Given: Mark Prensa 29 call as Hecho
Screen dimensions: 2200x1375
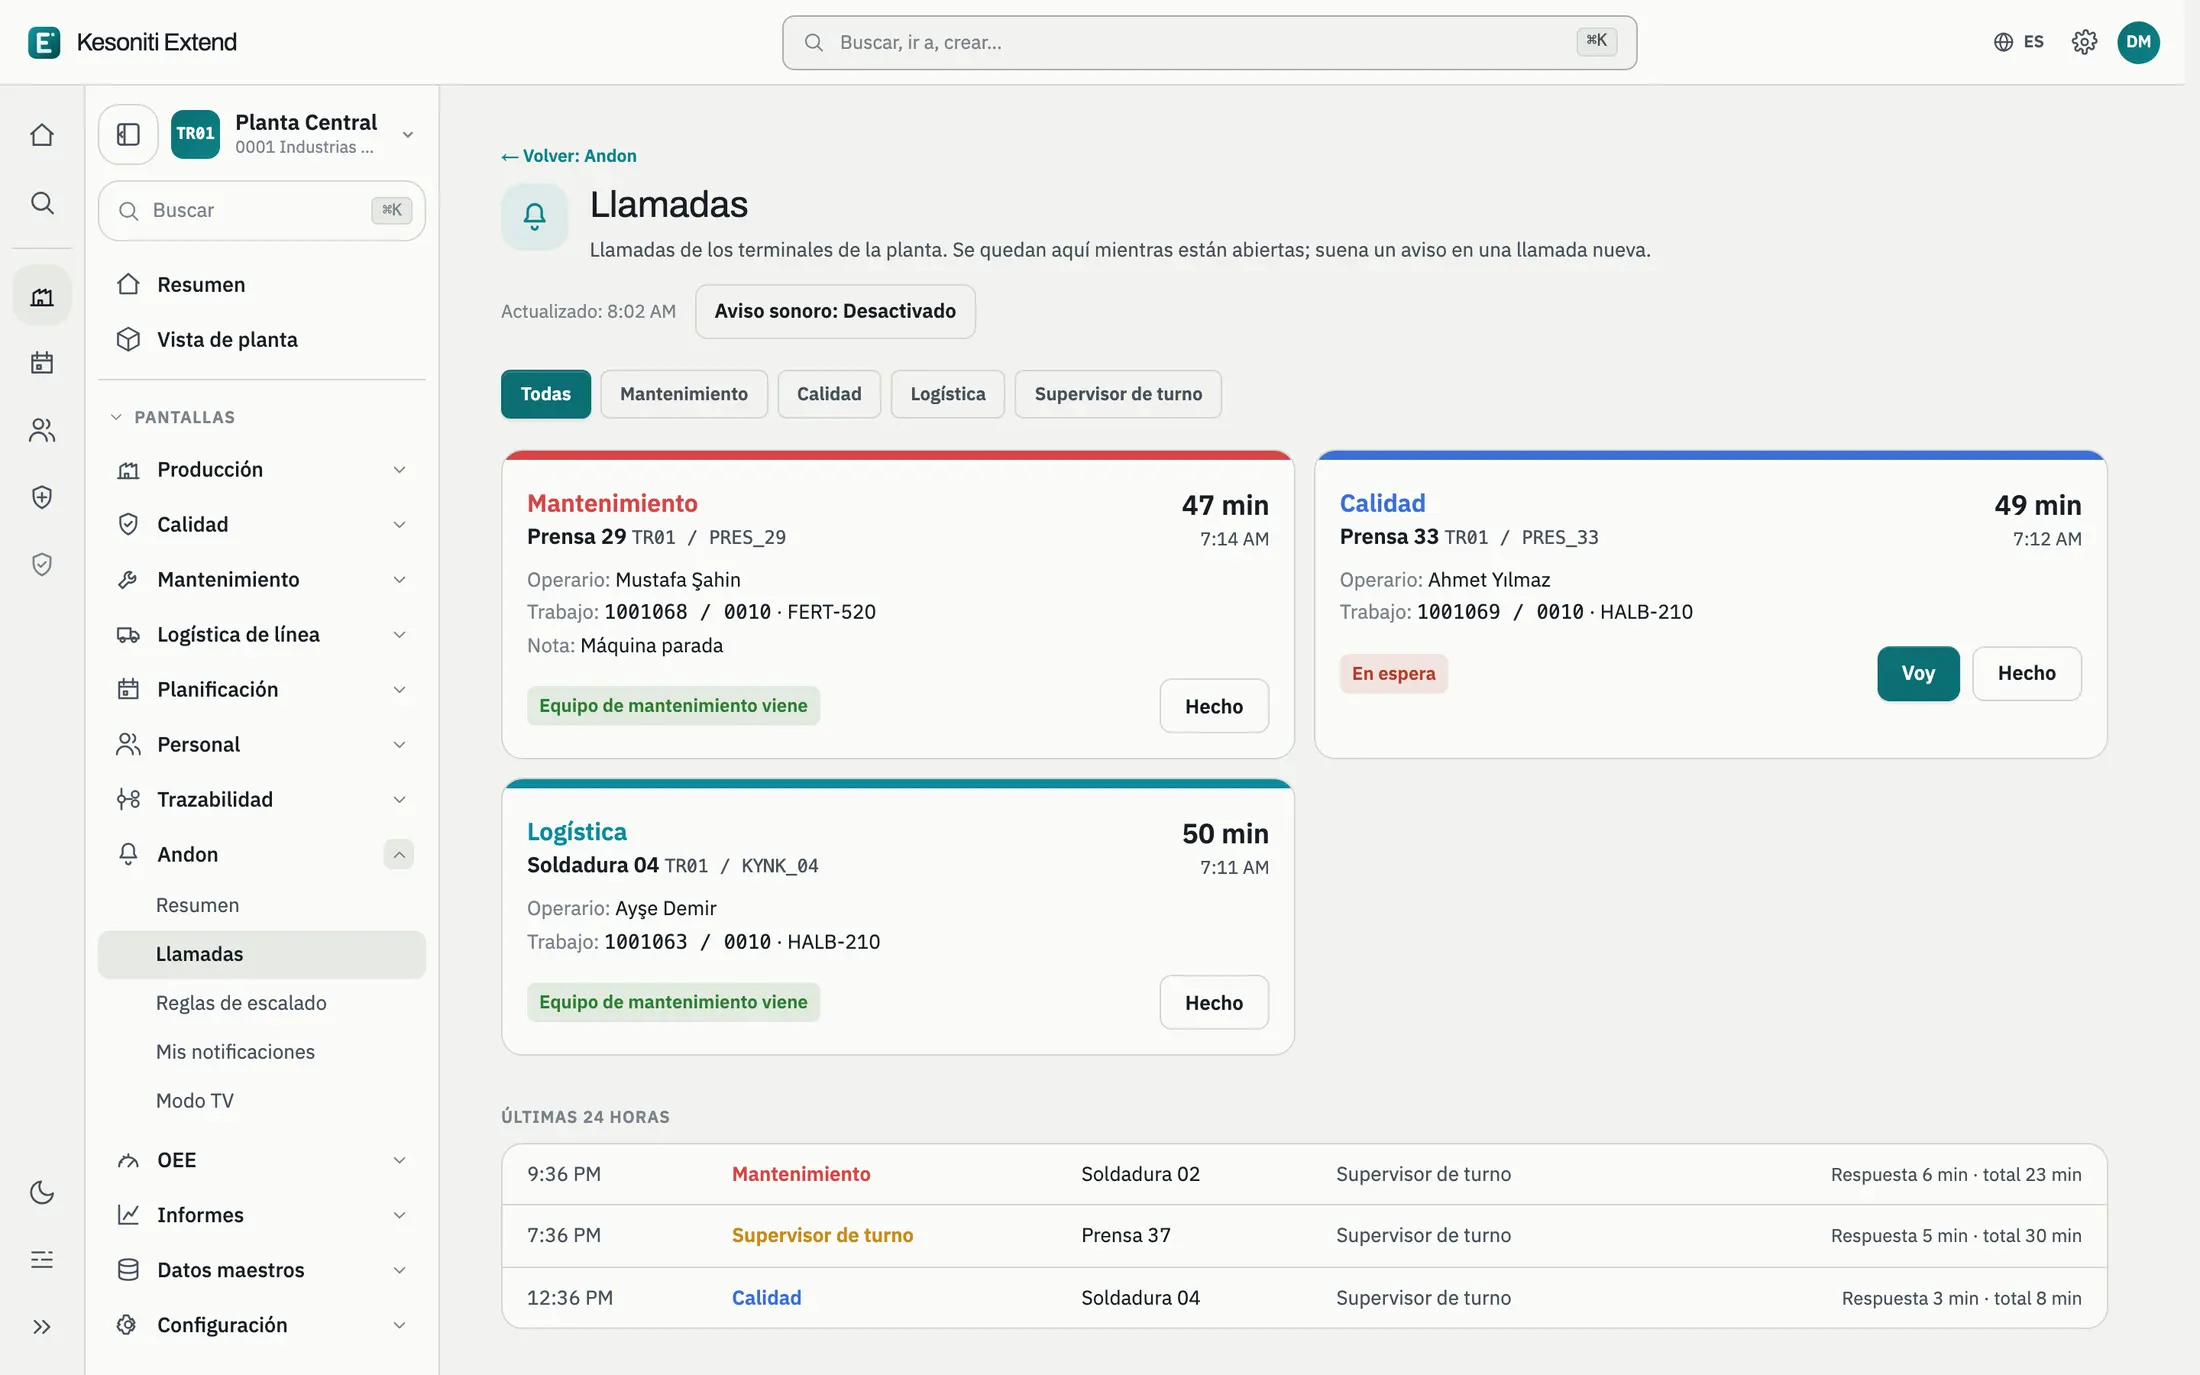Looking at the screenshot, I should 1214,706.
